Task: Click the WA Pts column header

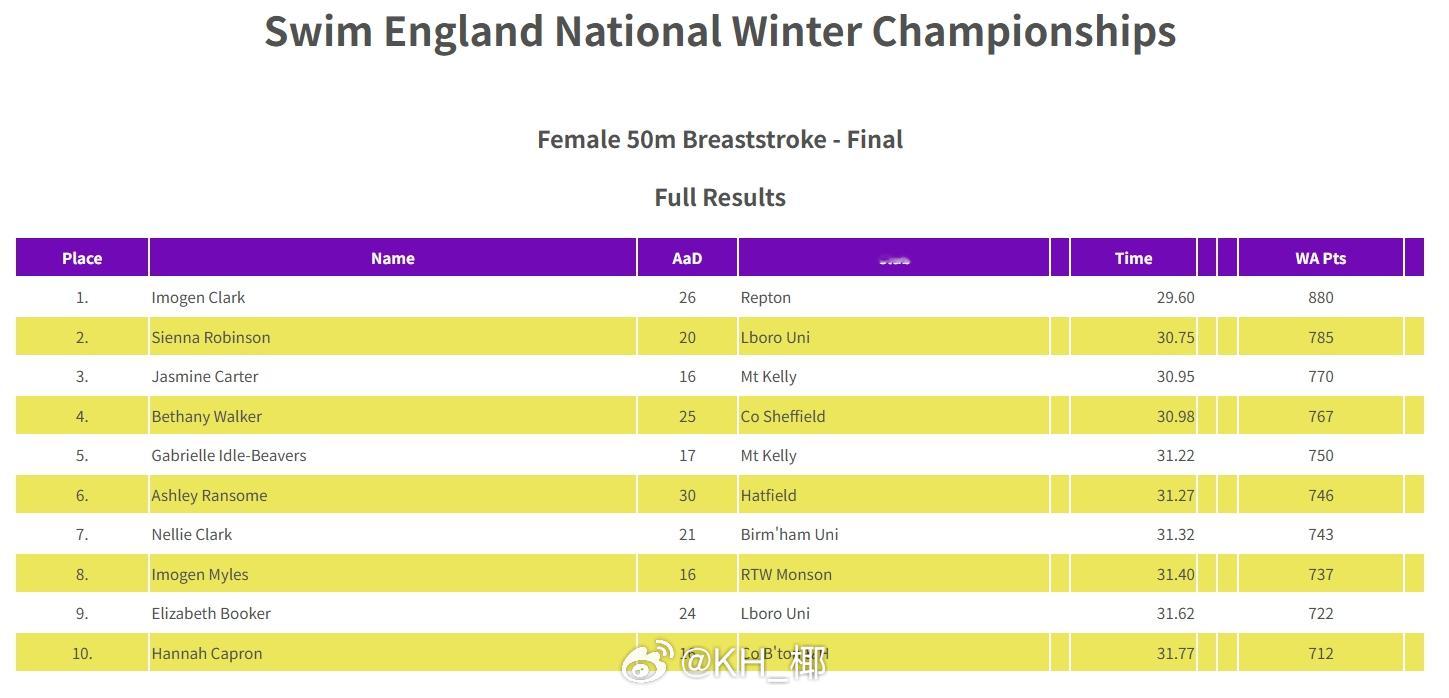Action: tap(1320, 258)
